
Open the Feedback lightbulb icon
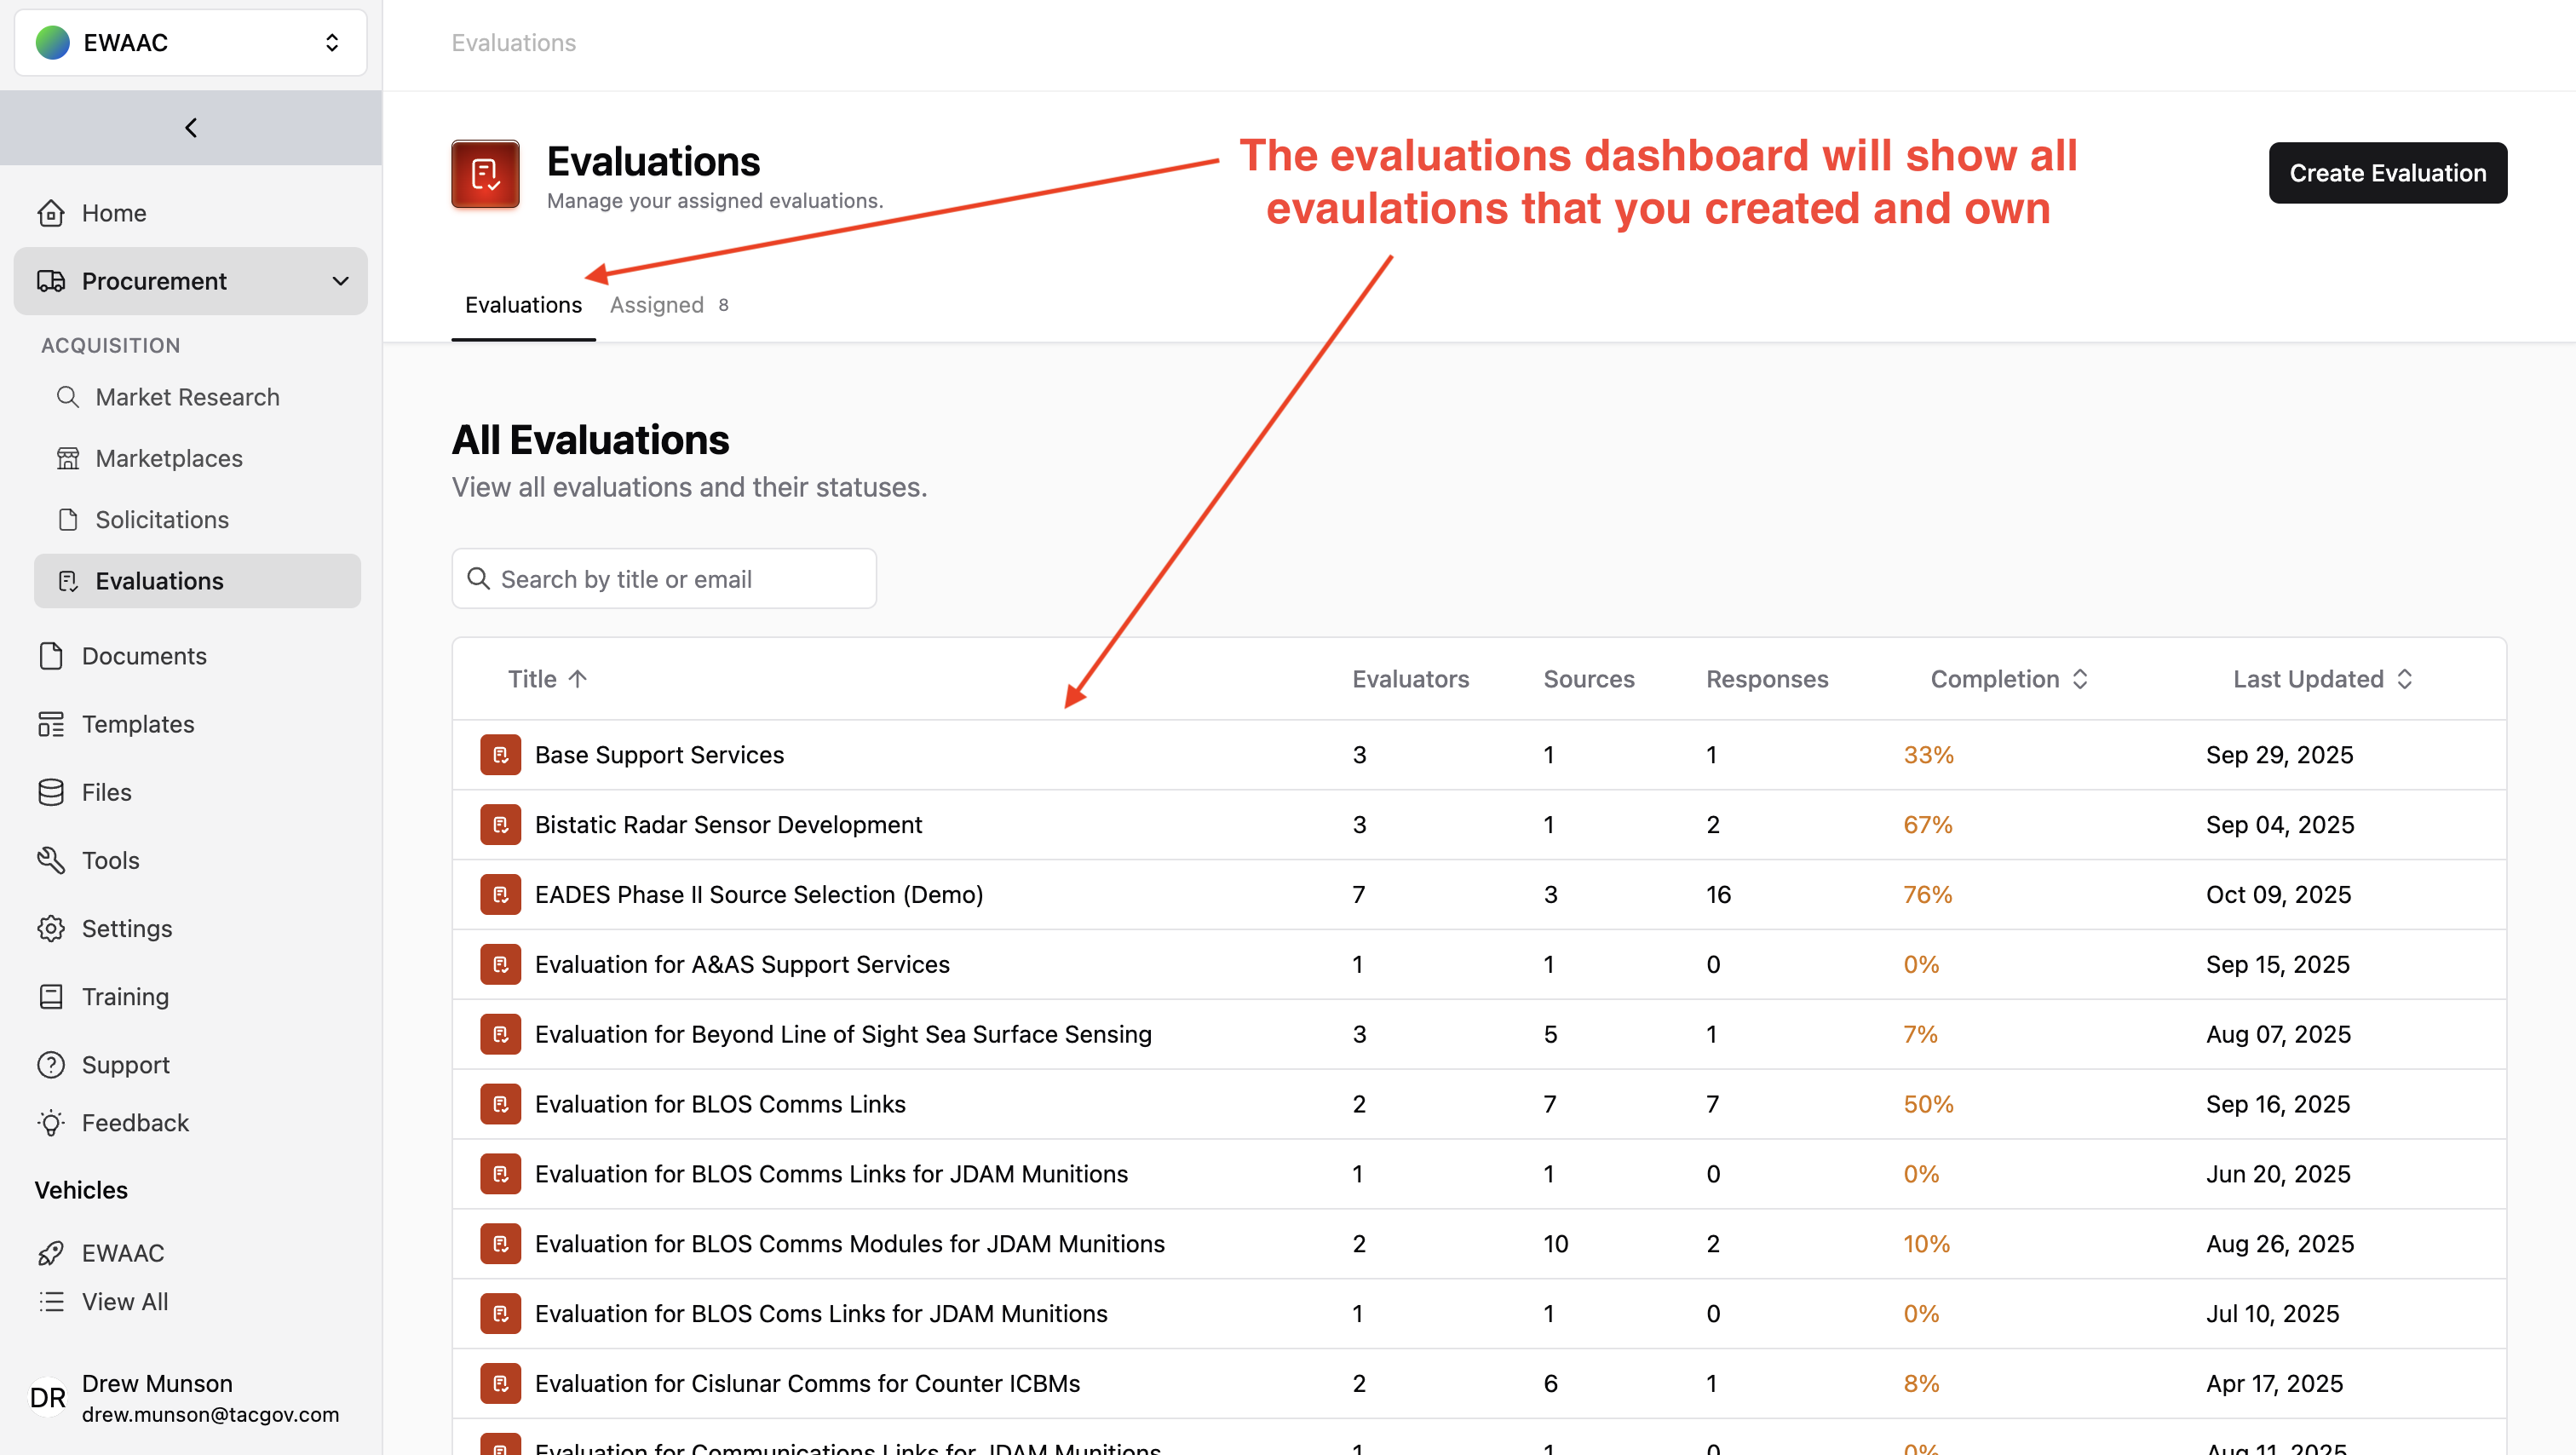coord(51,1122)
